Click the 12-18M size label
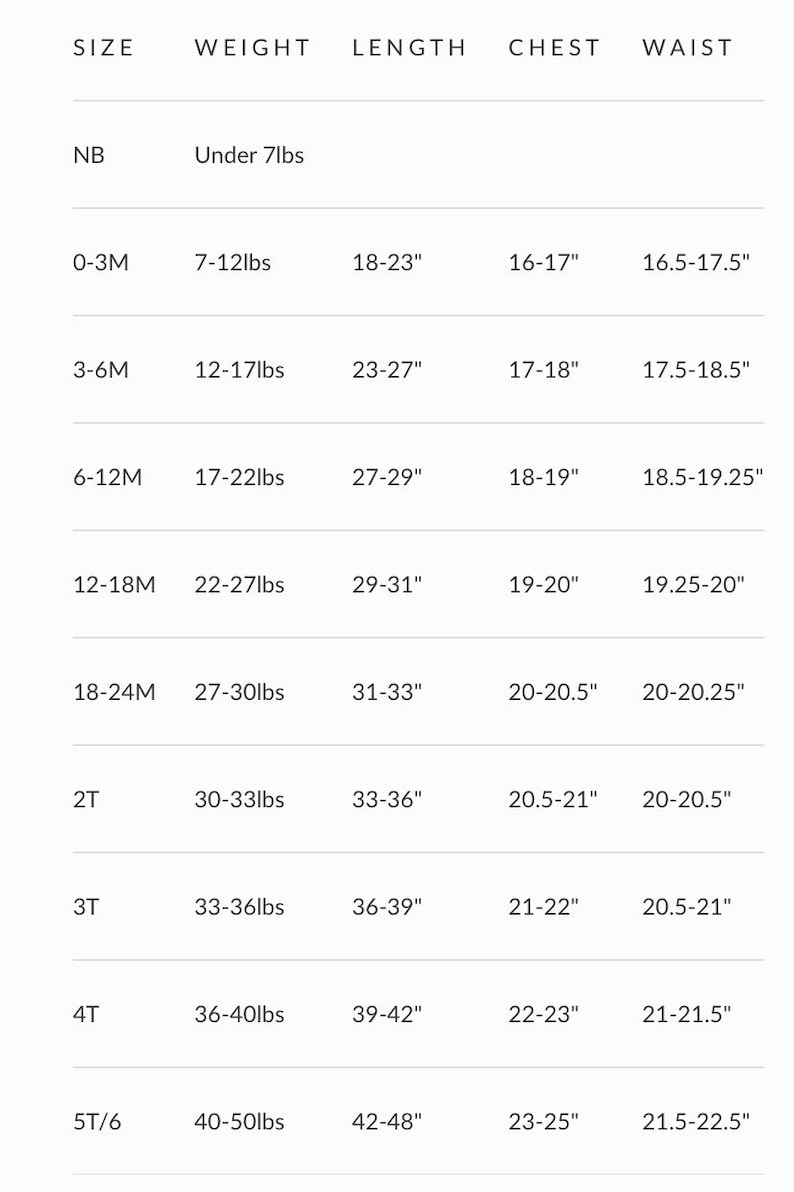Screen dimensions: 794x1192 click(x=114, y=585)
